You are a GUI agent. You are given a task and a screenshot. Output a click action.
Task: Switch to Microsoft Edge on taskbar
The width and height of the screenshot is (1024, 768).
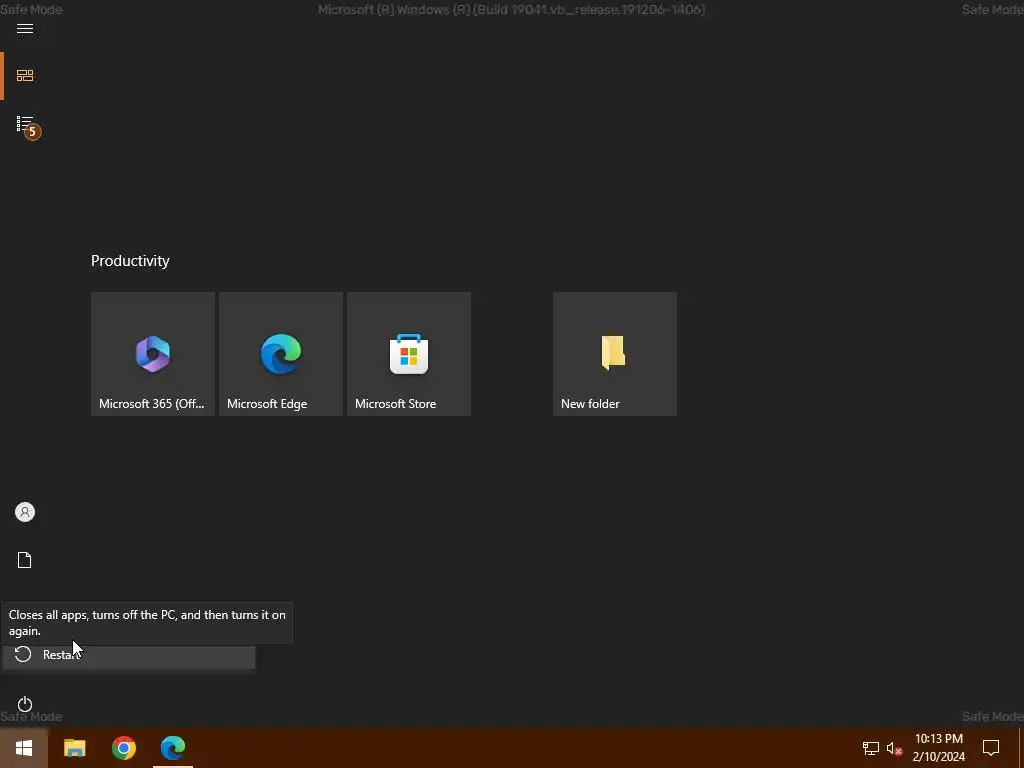coord(173,748)
